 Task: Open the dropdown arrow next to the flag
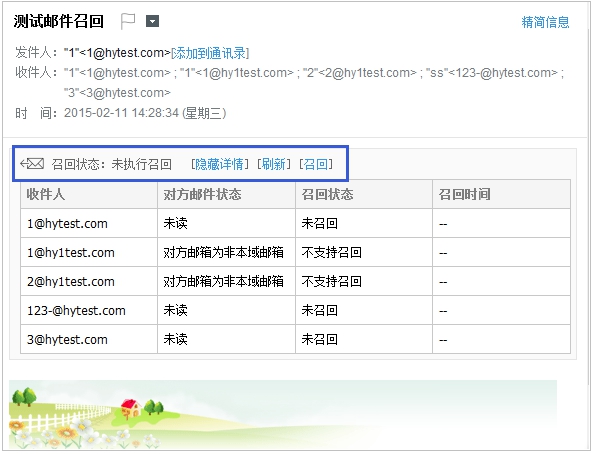click(x=152, y=22)
